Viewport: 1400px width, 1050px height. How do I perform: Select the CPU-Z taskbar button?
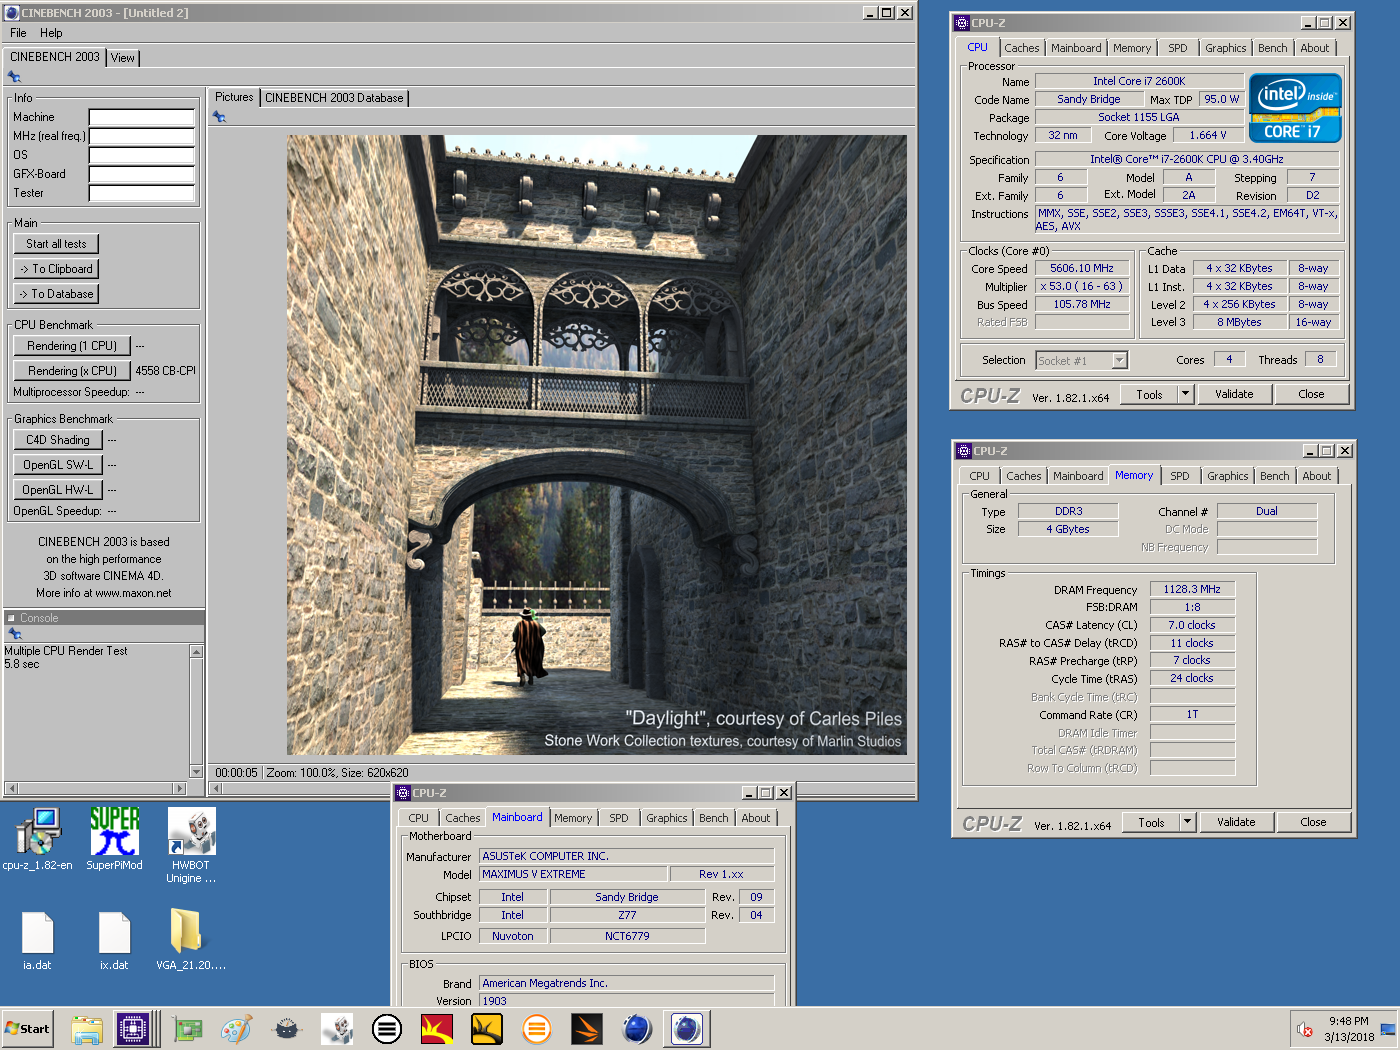133,1029
